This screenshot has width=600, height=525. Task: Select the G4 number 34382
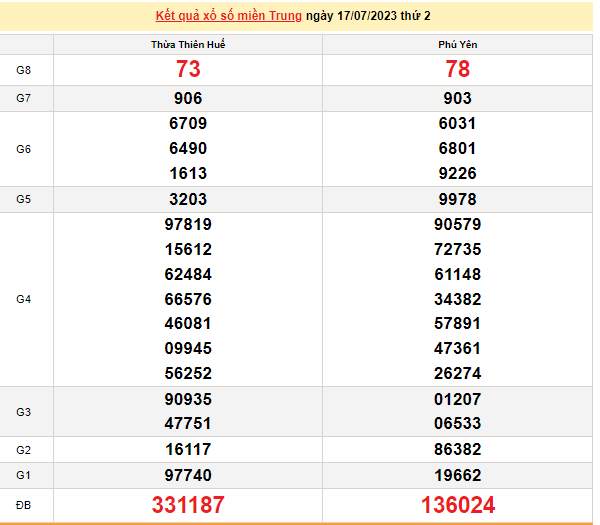(x=458, y=299)
